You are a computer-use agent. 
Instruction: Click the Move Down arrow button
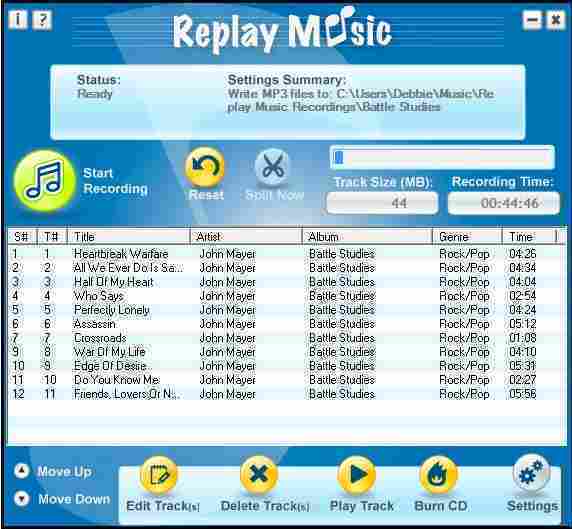22,498
